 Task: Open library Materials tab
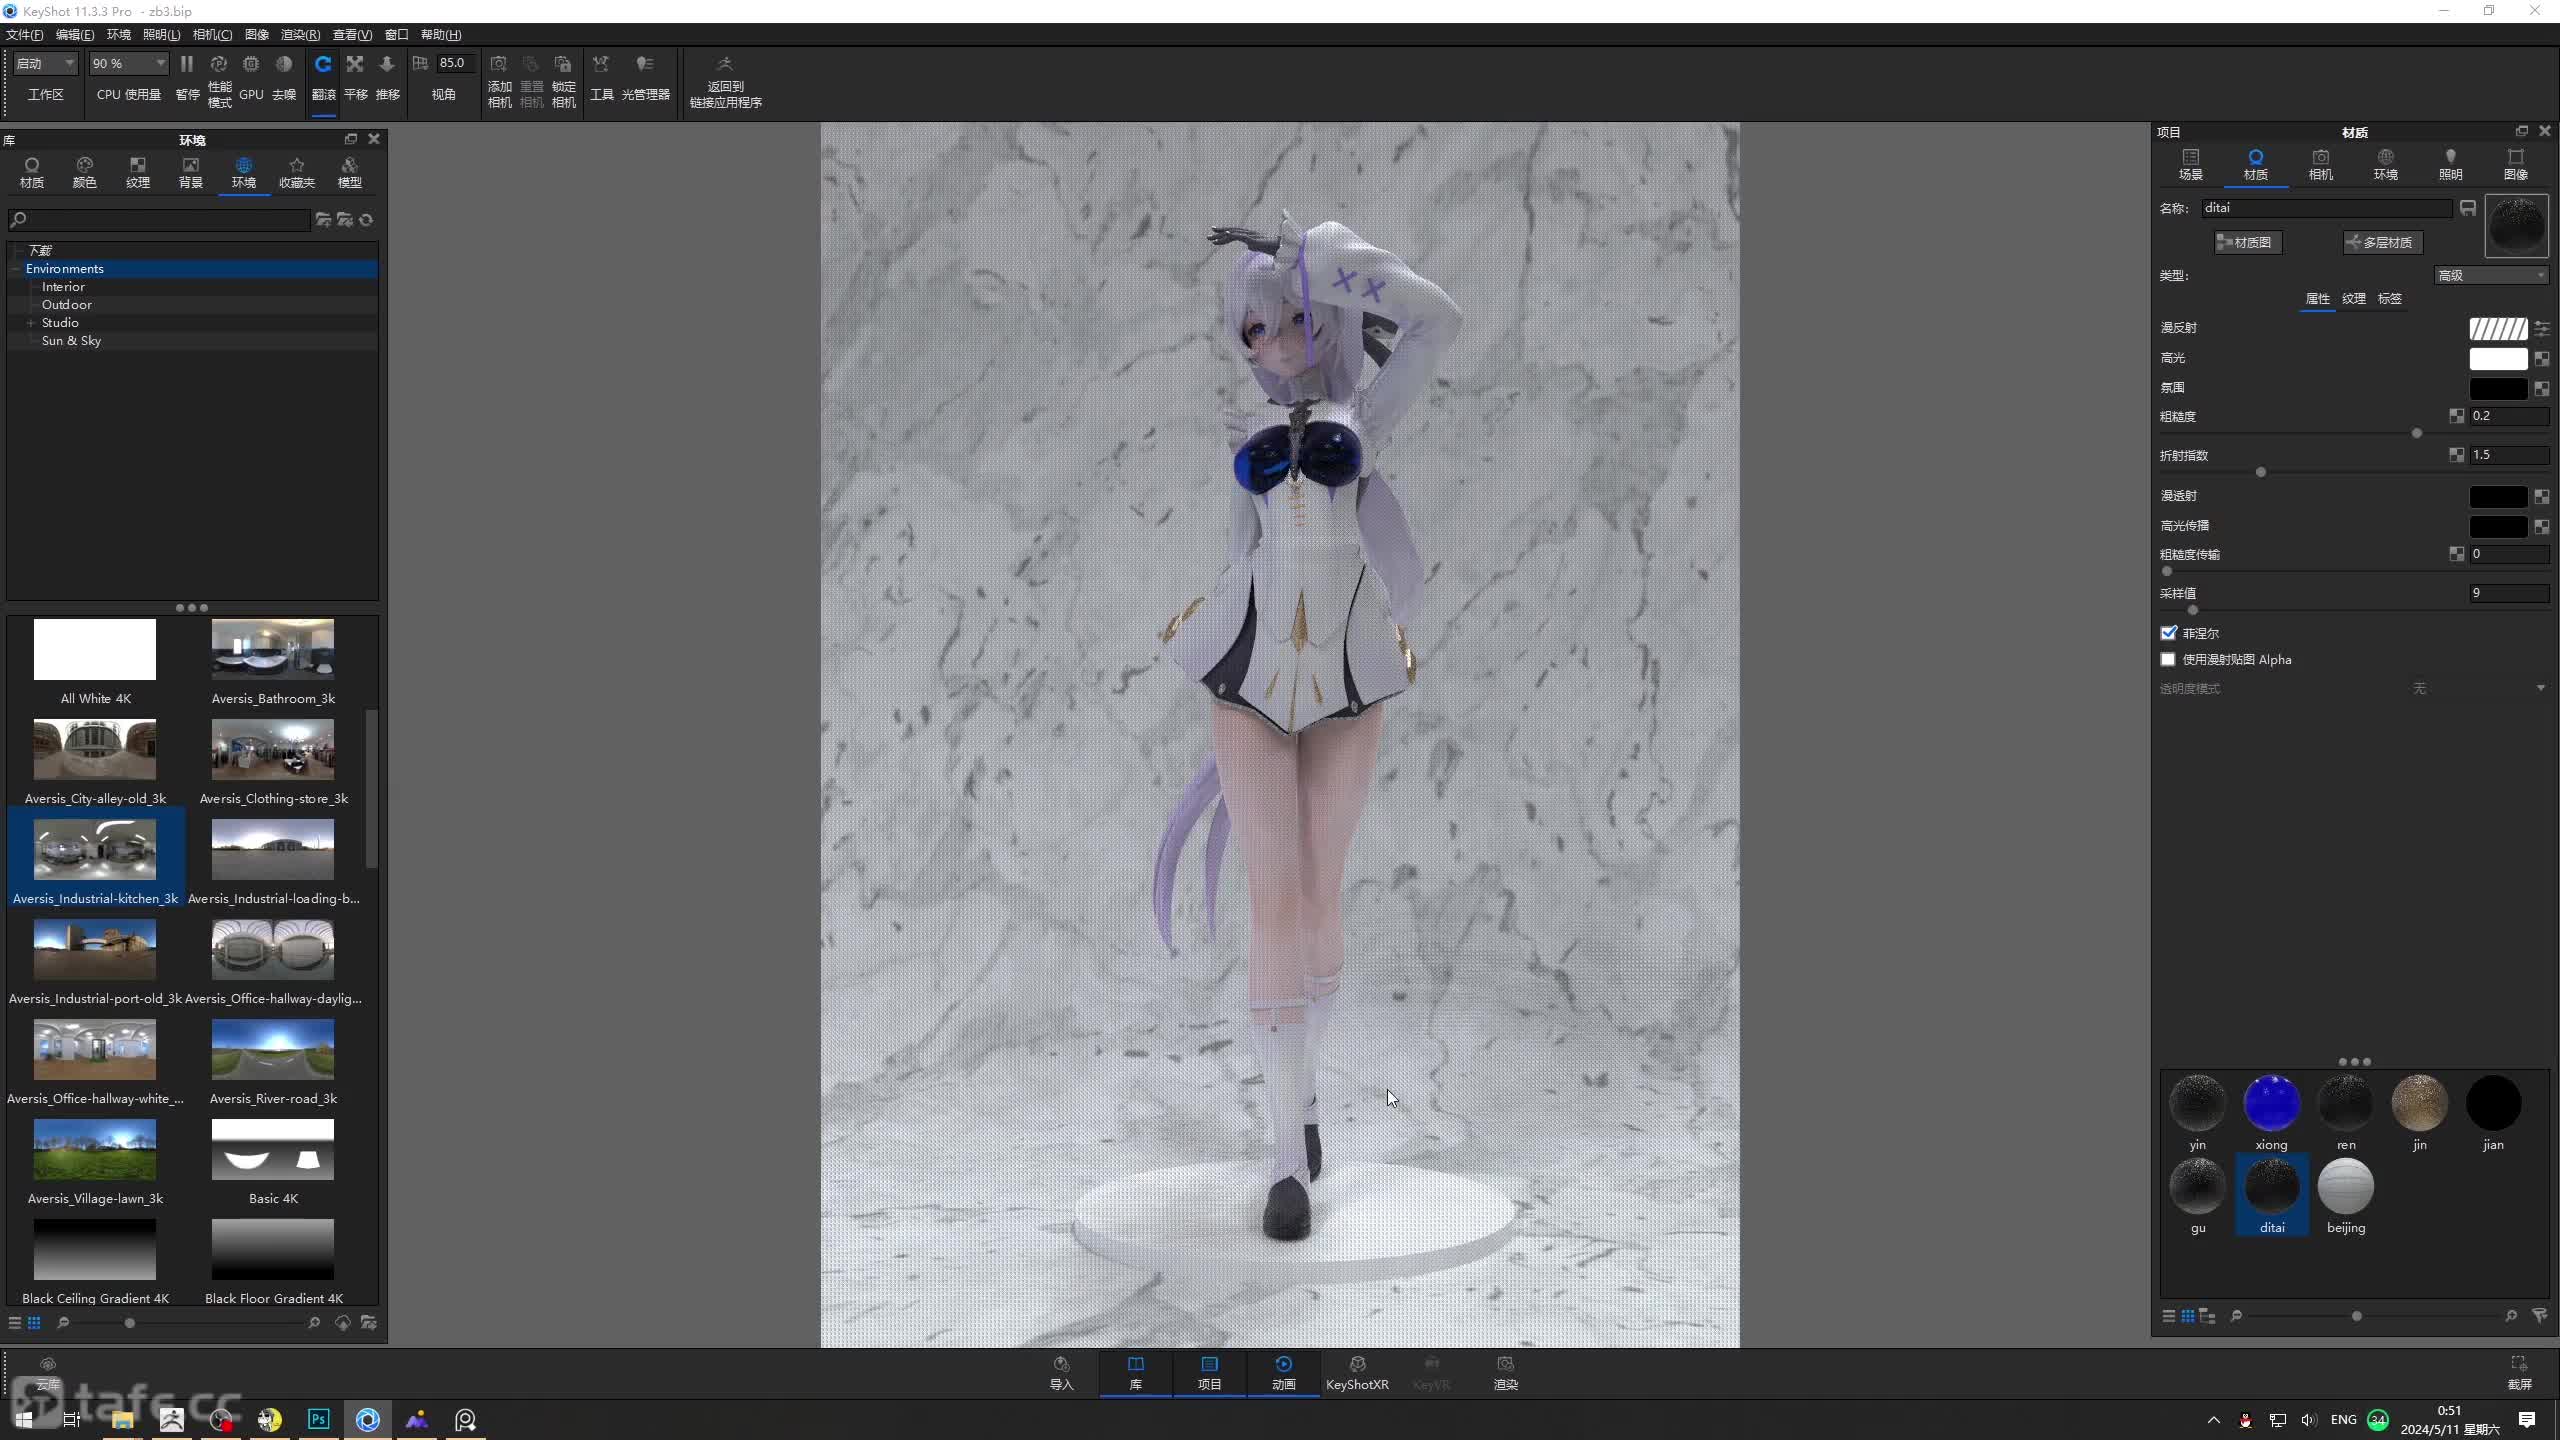click(x=32, y=172)
